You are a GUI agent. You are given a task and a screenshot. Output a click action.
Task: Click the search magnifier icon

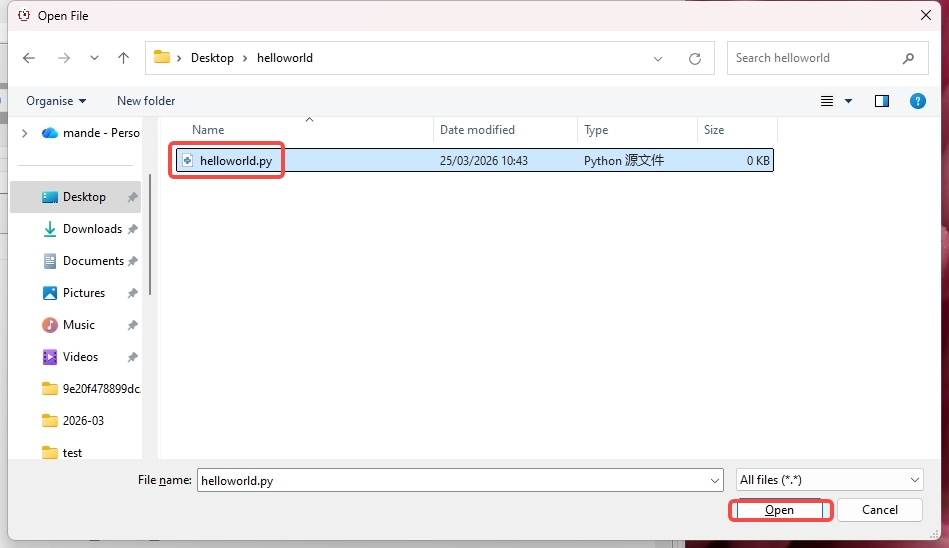coord(908,58)
